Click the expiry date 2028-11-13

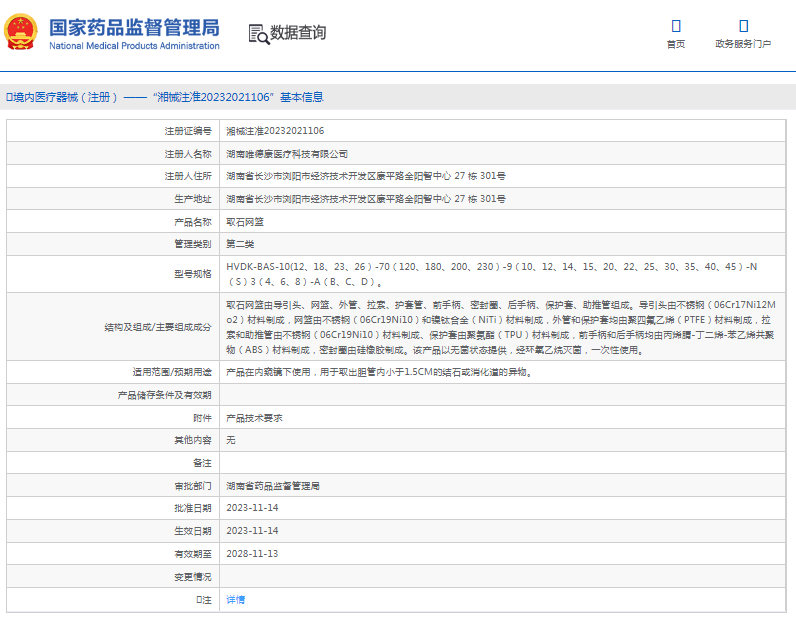coord(252,553)
